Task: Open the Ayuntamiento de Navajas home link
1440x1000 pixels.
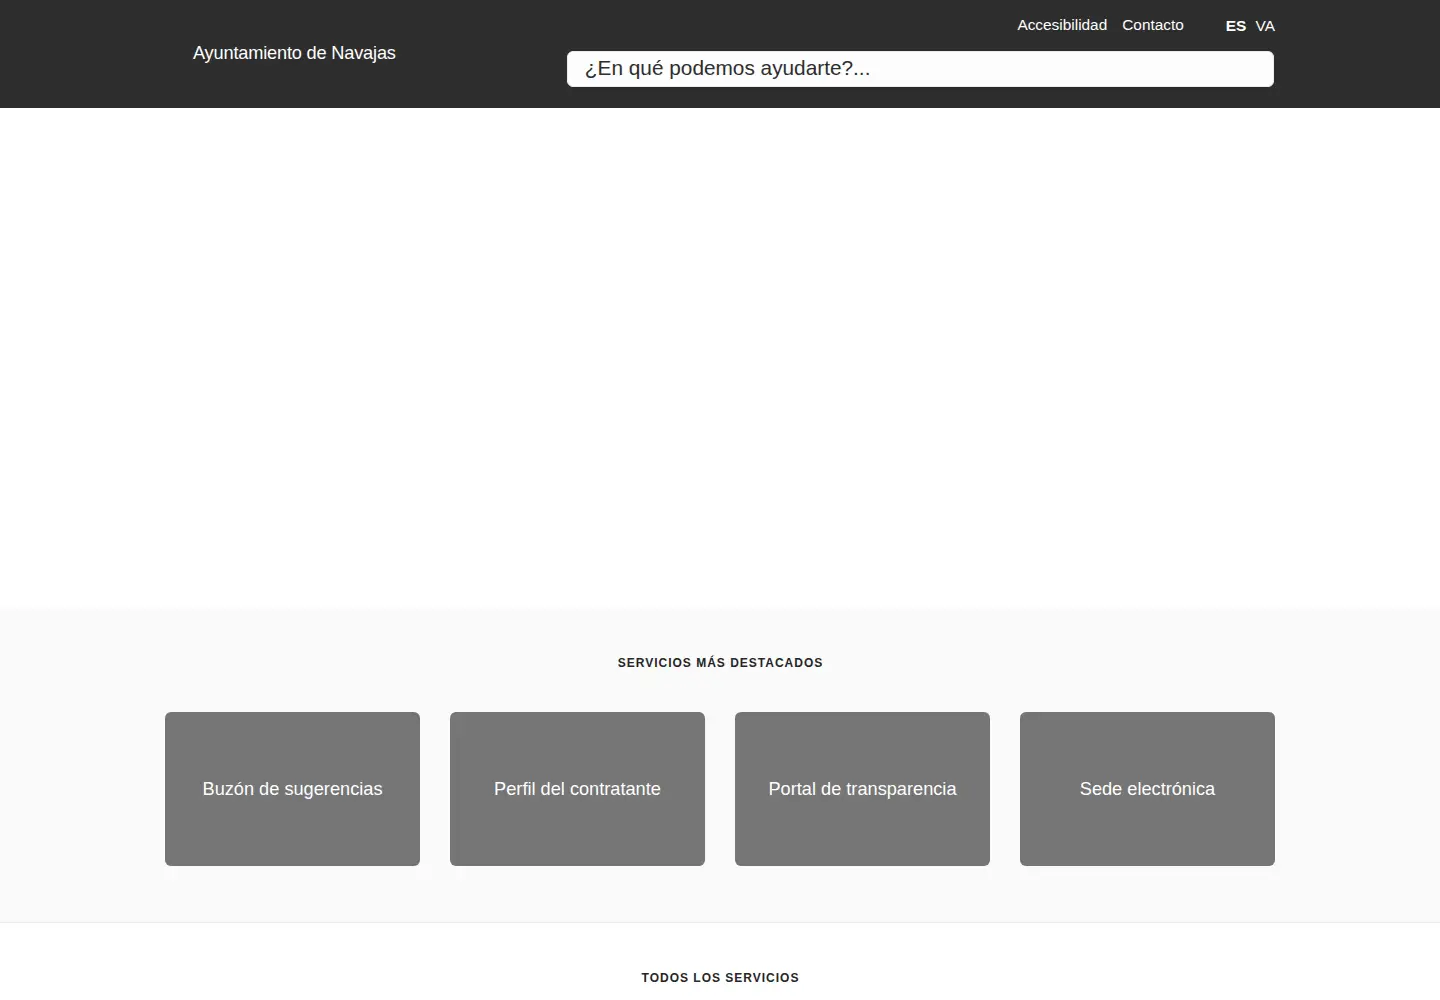Action: click(x=294, y=53)
